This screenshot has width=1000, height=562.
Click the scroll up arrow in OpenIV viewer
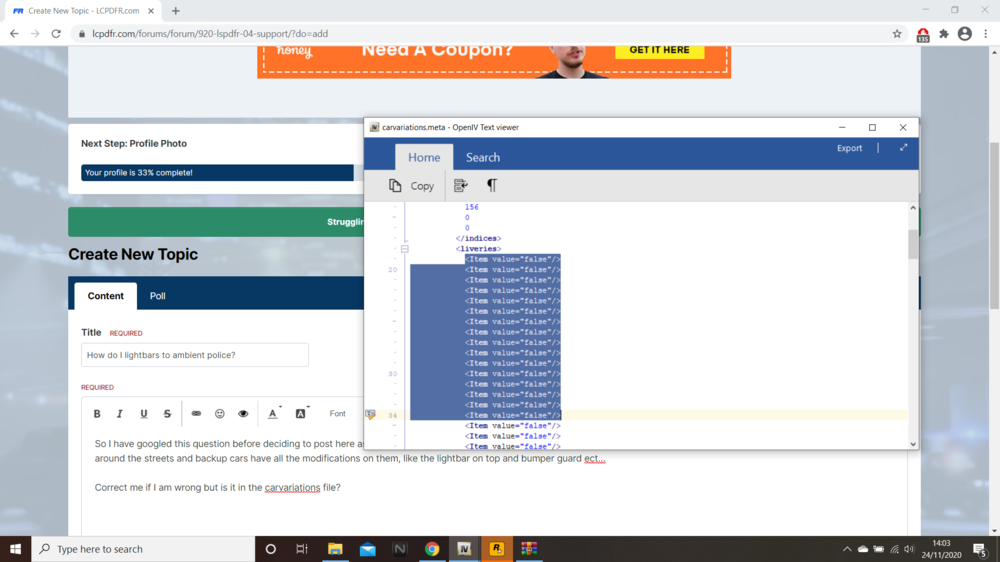[x=913, y=208]
